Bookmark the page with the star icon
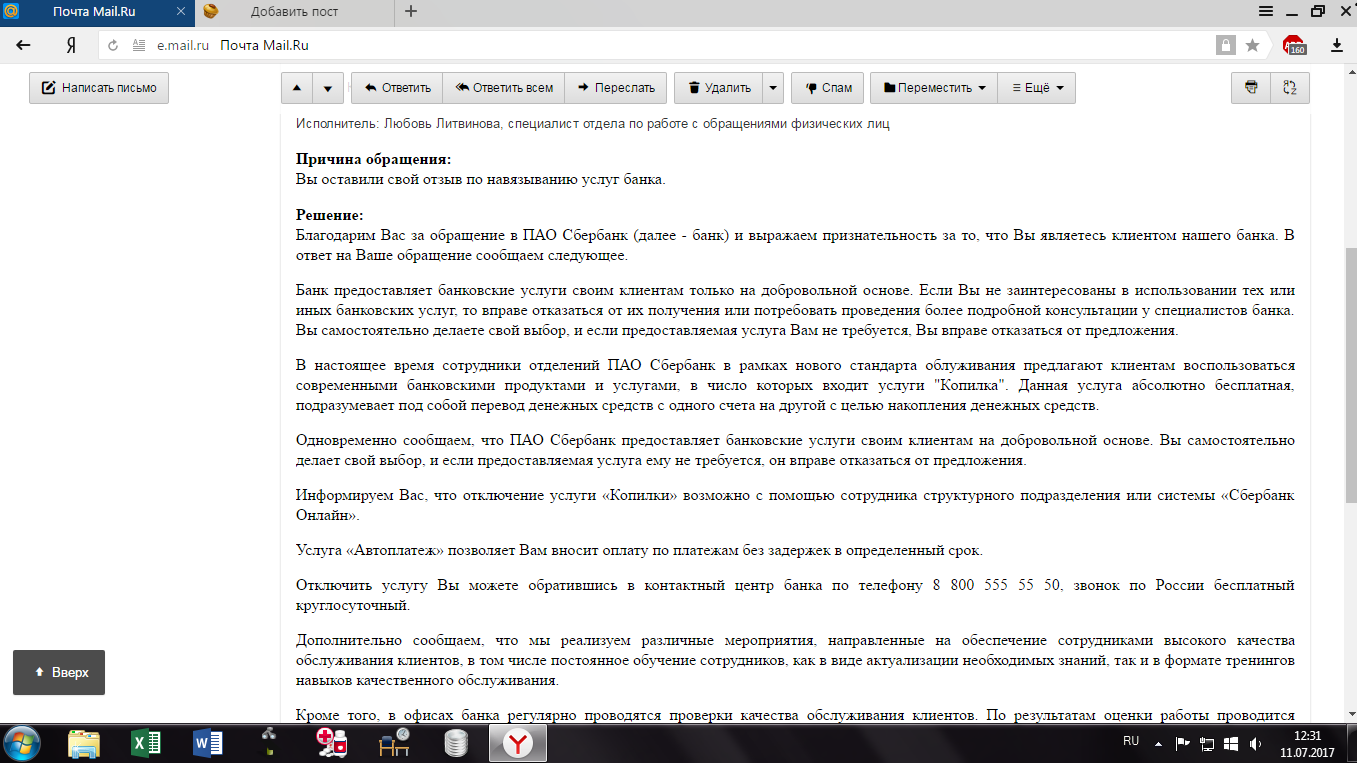1357x769 pixels. [1253, 45]
